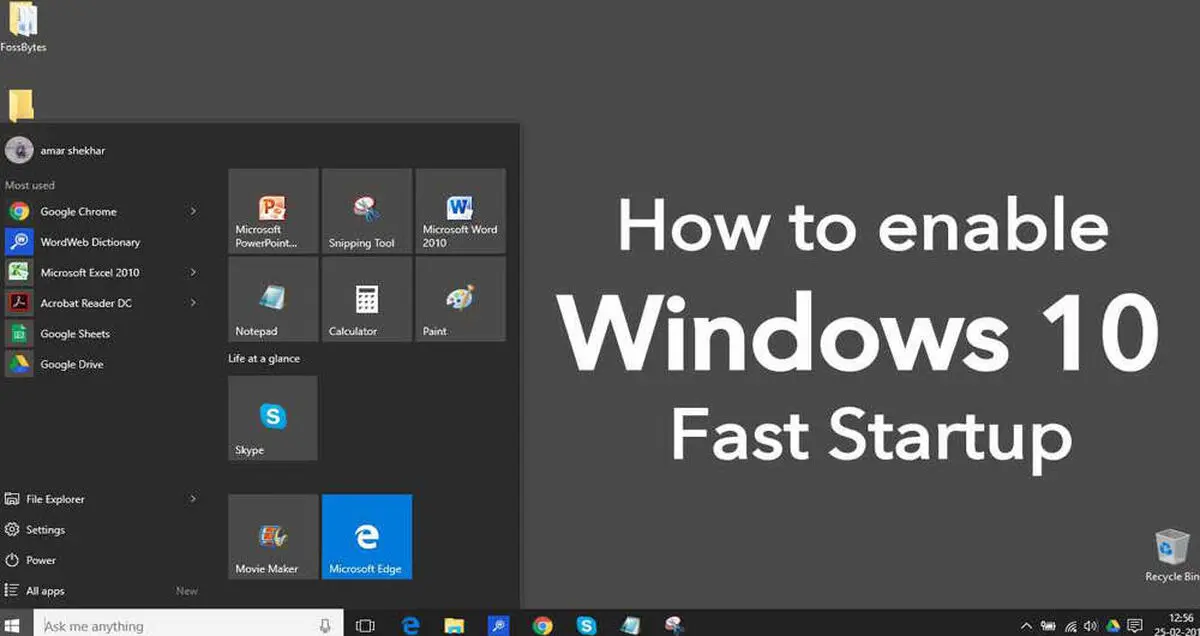Click the volume speaker tray icon

(x=1091, y=626)
